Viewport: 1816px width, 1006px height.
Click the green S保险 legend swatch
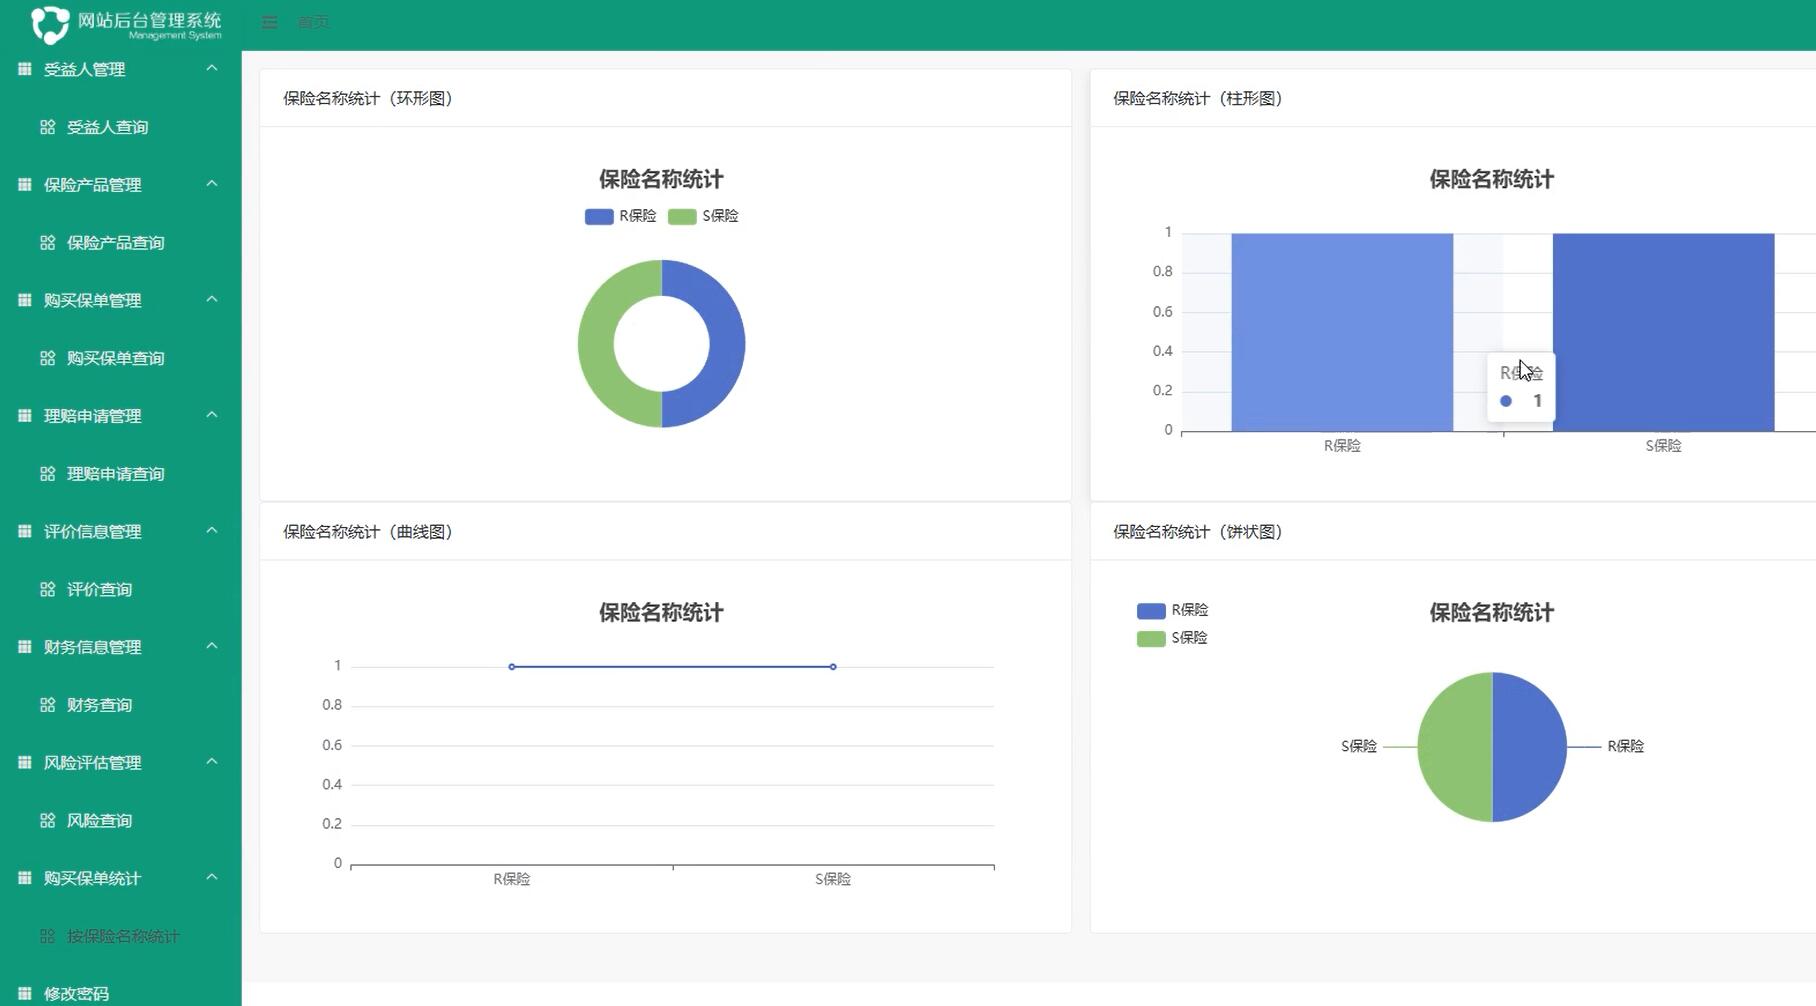point(682,216)
